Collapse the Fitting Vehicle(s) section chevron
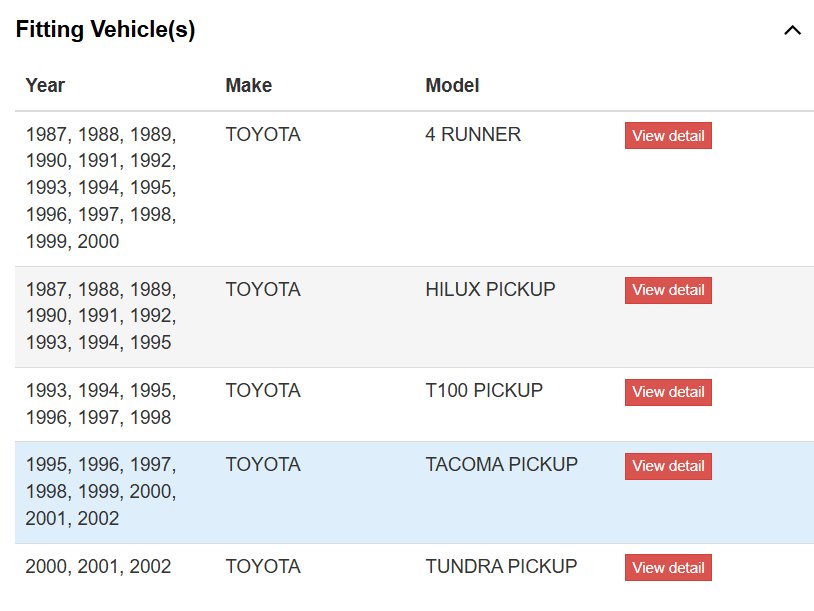 point(792,30)
